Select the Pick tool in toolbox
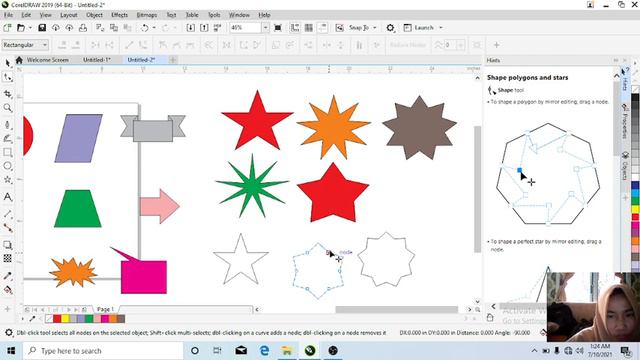 [x=8, y=63]
